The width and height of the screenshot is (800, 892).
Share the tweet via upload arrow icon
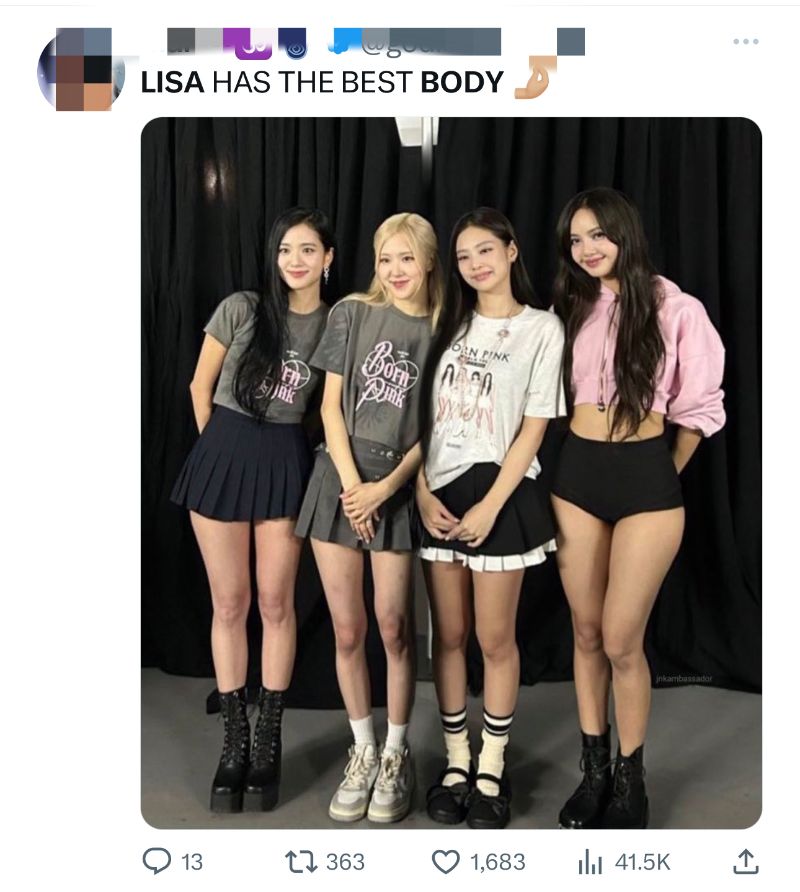(746, 861)
